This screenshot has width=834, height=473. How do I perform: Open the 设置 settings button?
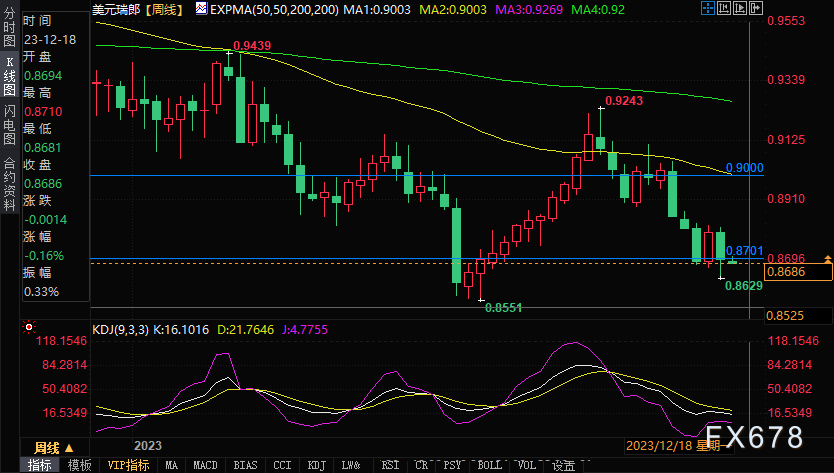[563, 465]
